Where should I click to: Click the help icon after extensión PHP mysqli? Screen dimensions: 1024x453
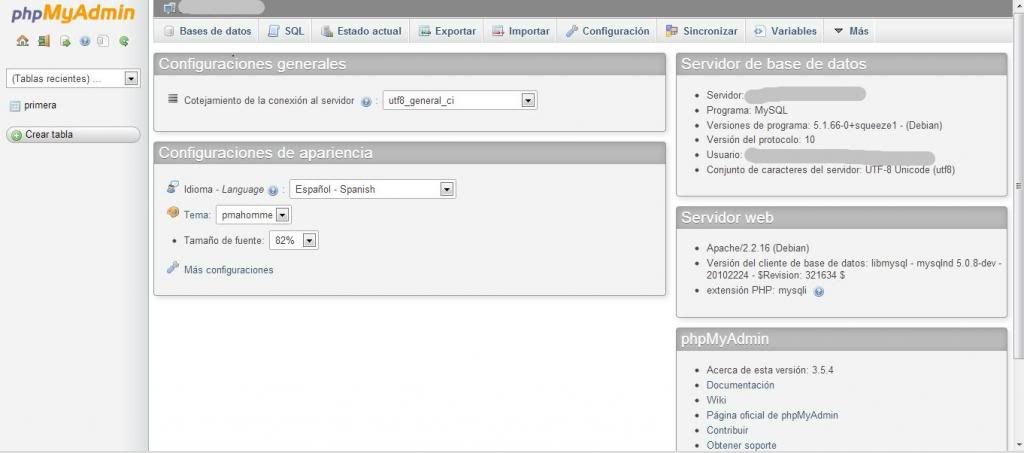[x=819, y=291]
